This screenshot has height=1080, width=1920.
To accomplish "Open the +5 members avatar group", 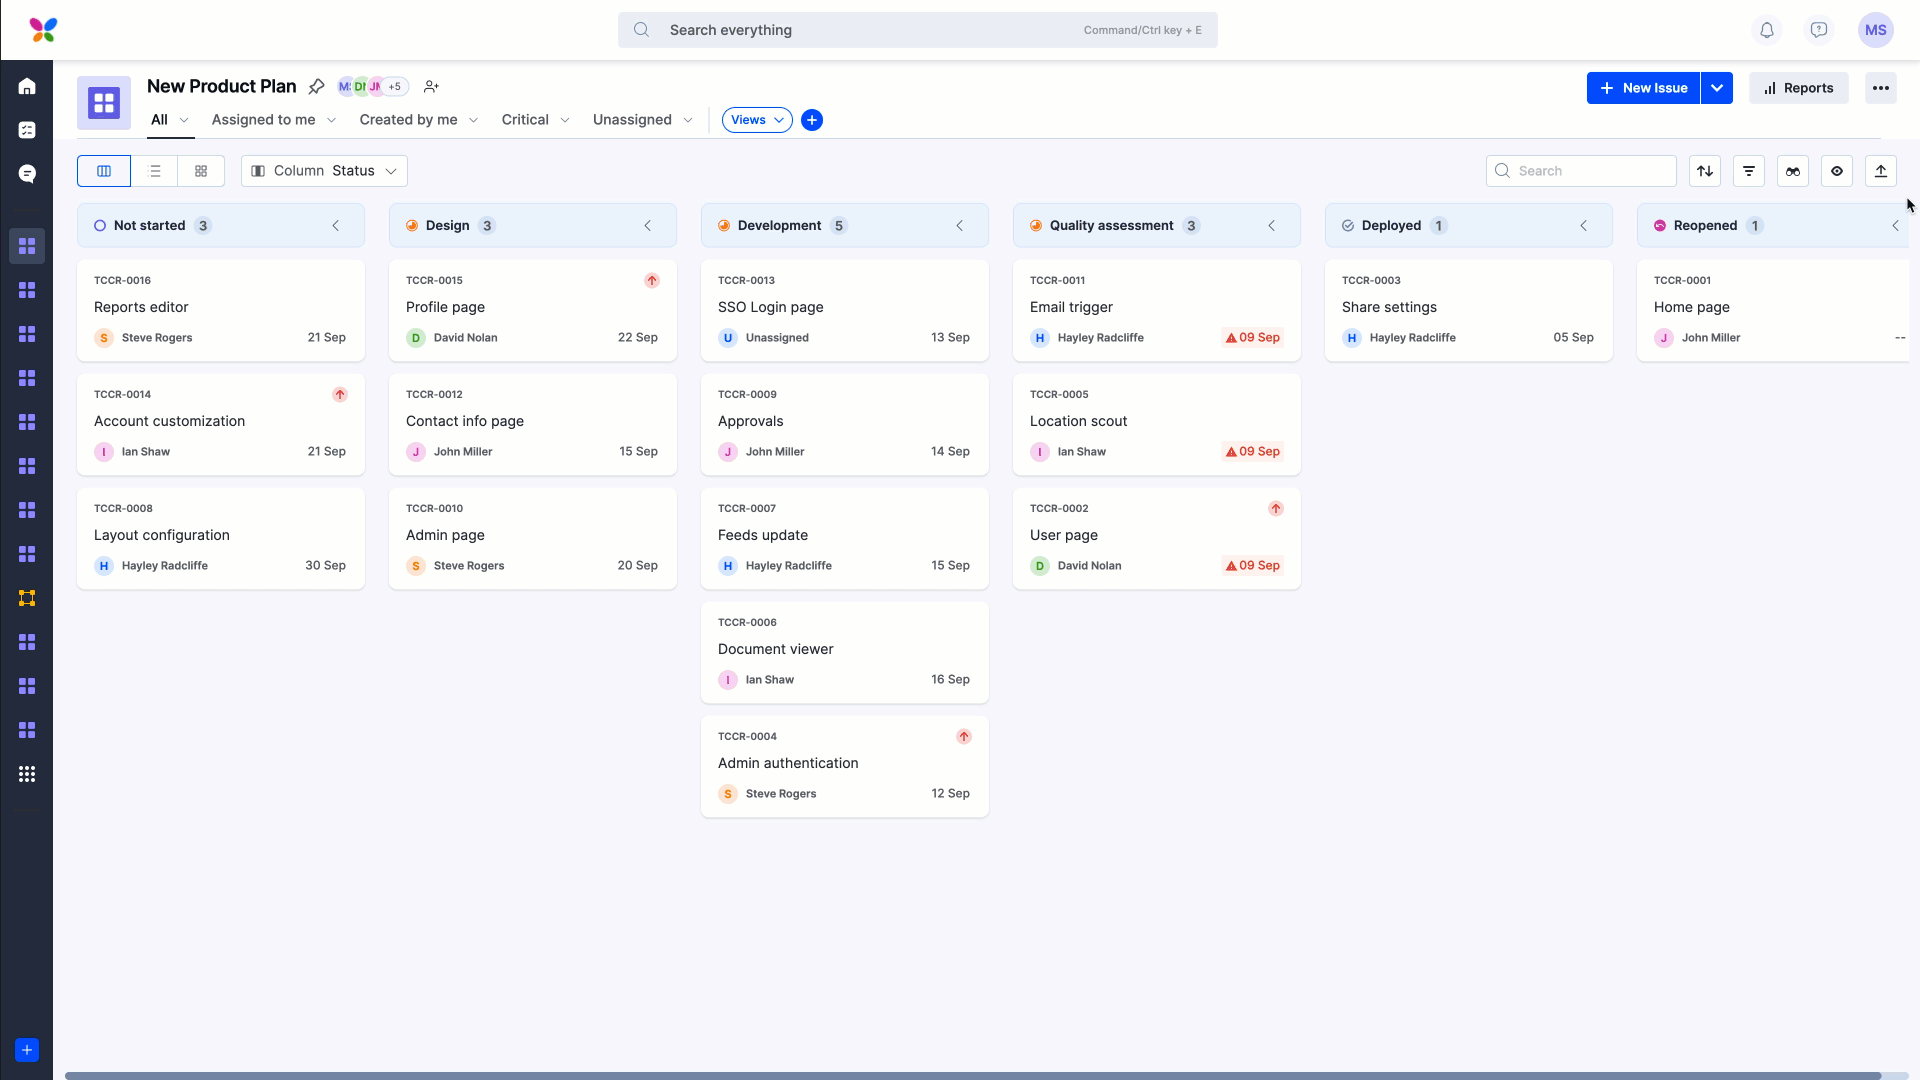I will pos(394,87).
